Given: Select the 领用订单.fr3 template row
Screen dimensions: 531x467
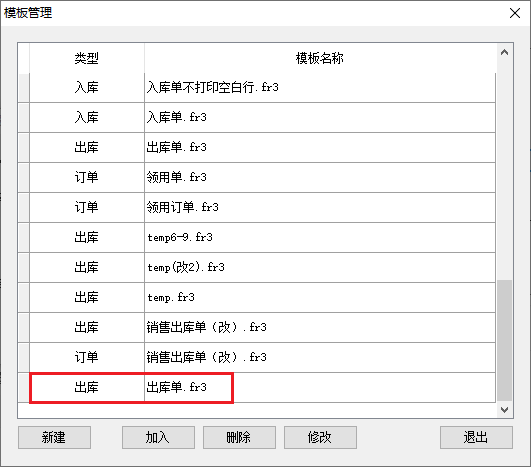Looking at the screenshot, I should pyautogui.click(x=262, y=207).
